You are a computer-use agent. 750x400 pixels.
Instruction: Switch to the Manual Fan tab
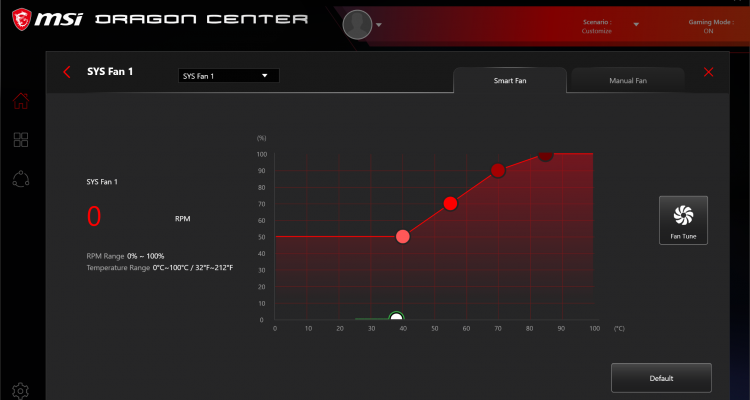(627, 80)
